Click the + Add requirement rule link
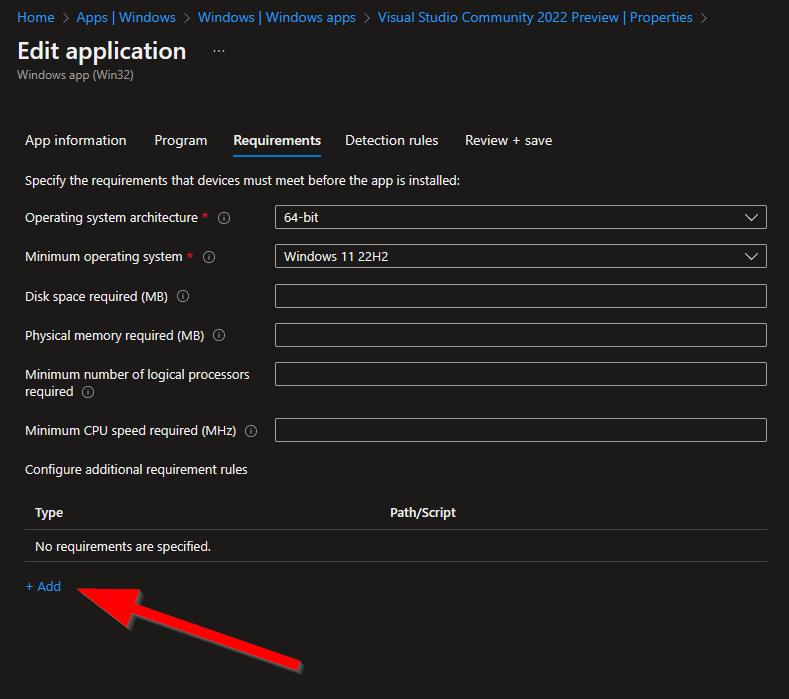The height and width of the screenshot is (699, 789). [x=43, y=586]
